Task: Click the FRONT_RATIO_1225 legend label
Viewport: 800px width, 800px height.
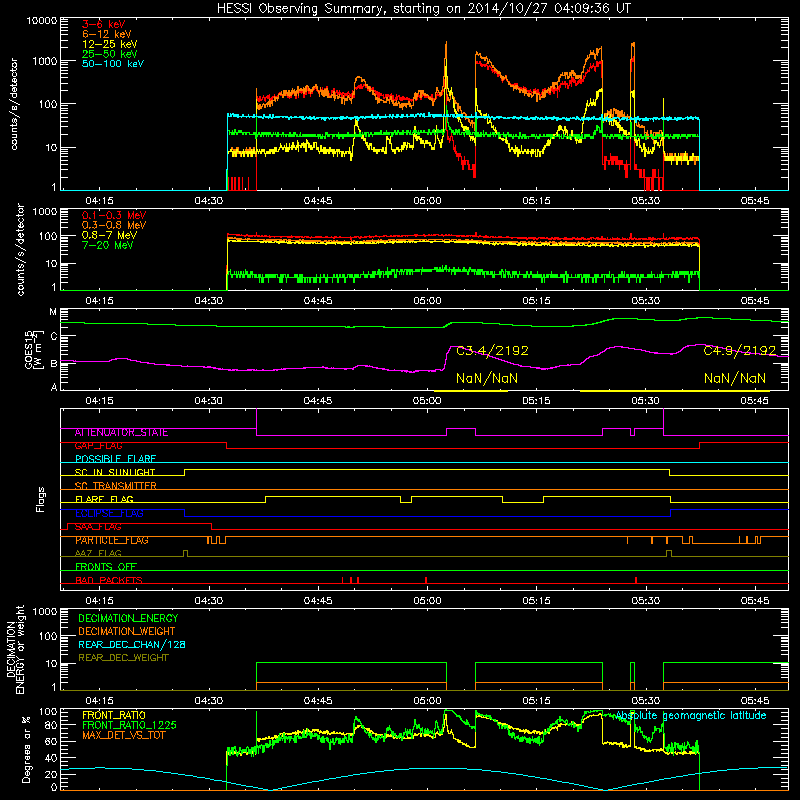Action: 129,726
